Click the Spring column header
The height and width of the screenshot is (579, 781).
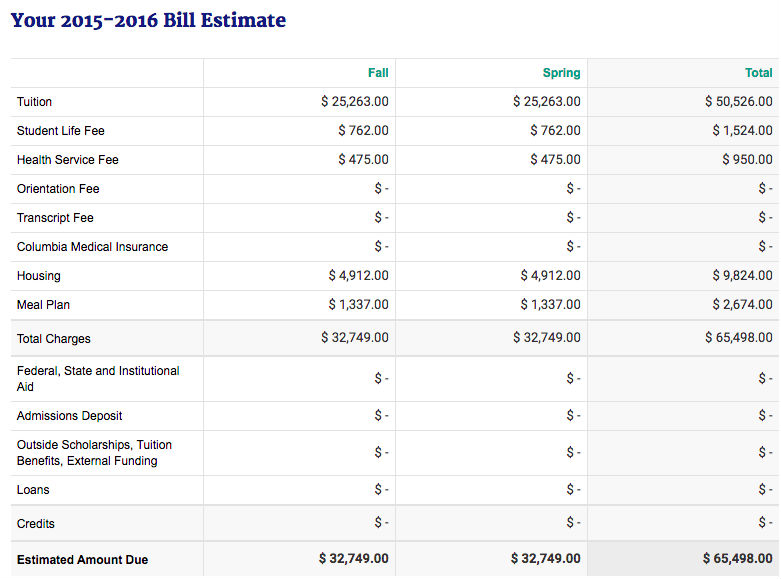click(x=561, y=73)
